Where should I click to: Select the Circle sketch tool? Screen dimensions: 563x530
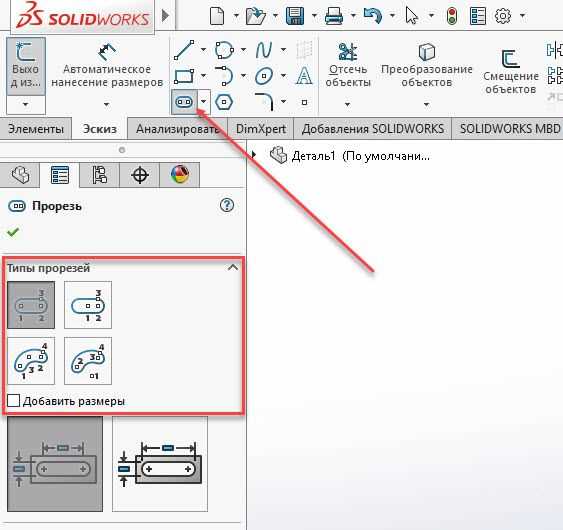[x=224, y=50]
